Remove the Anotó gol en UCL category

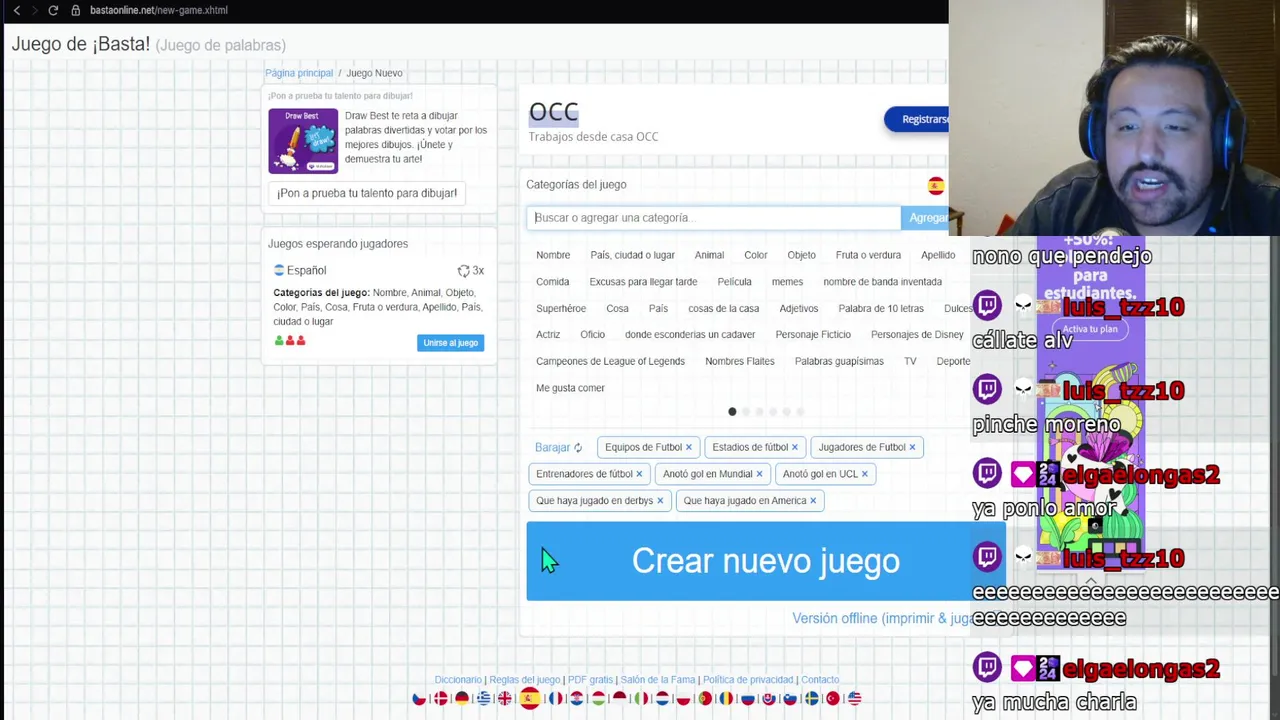[865, 474]
